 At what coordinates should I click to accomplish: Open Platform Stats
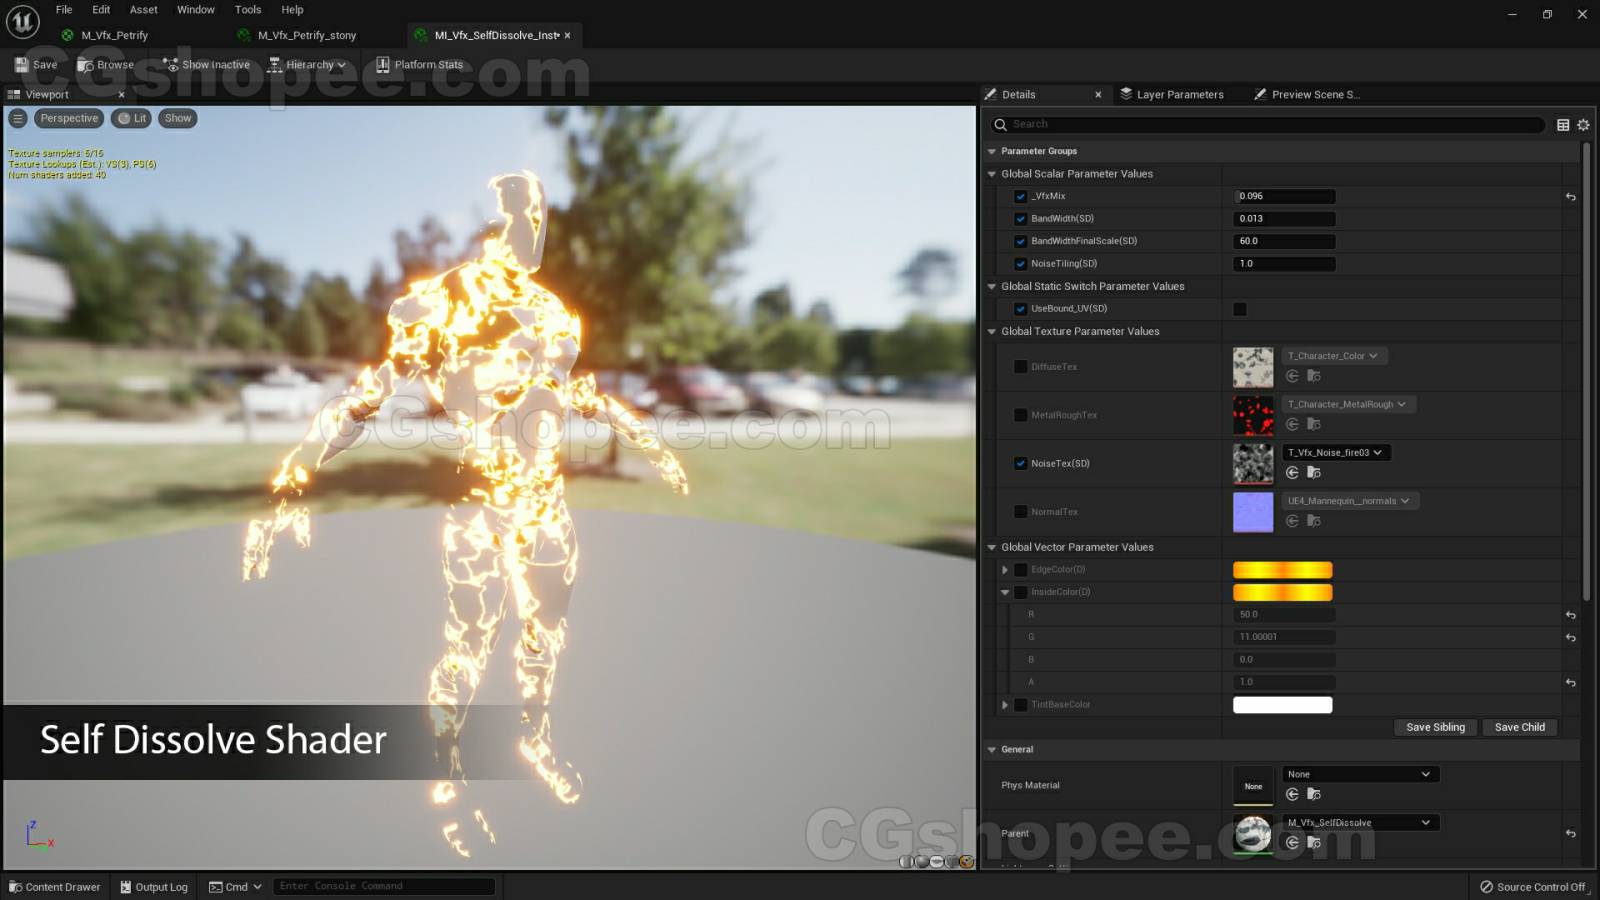point(419,64)
